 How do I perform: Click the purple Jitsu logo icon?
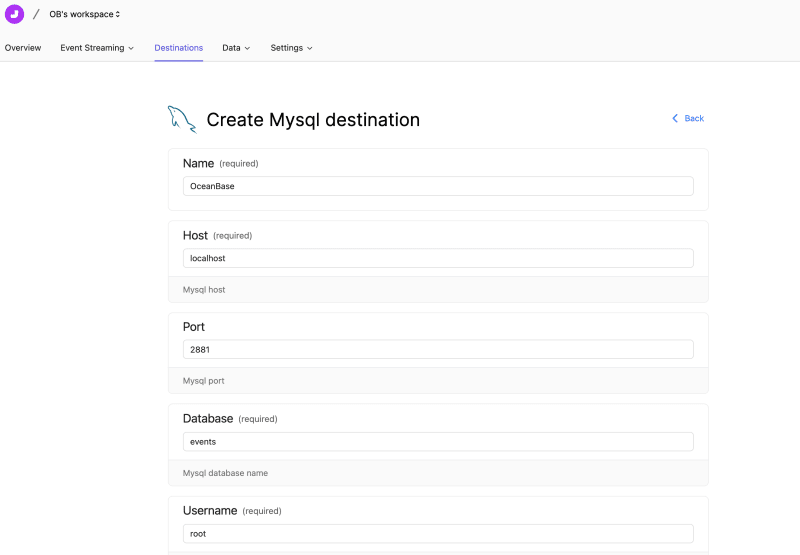coord(14,14)
